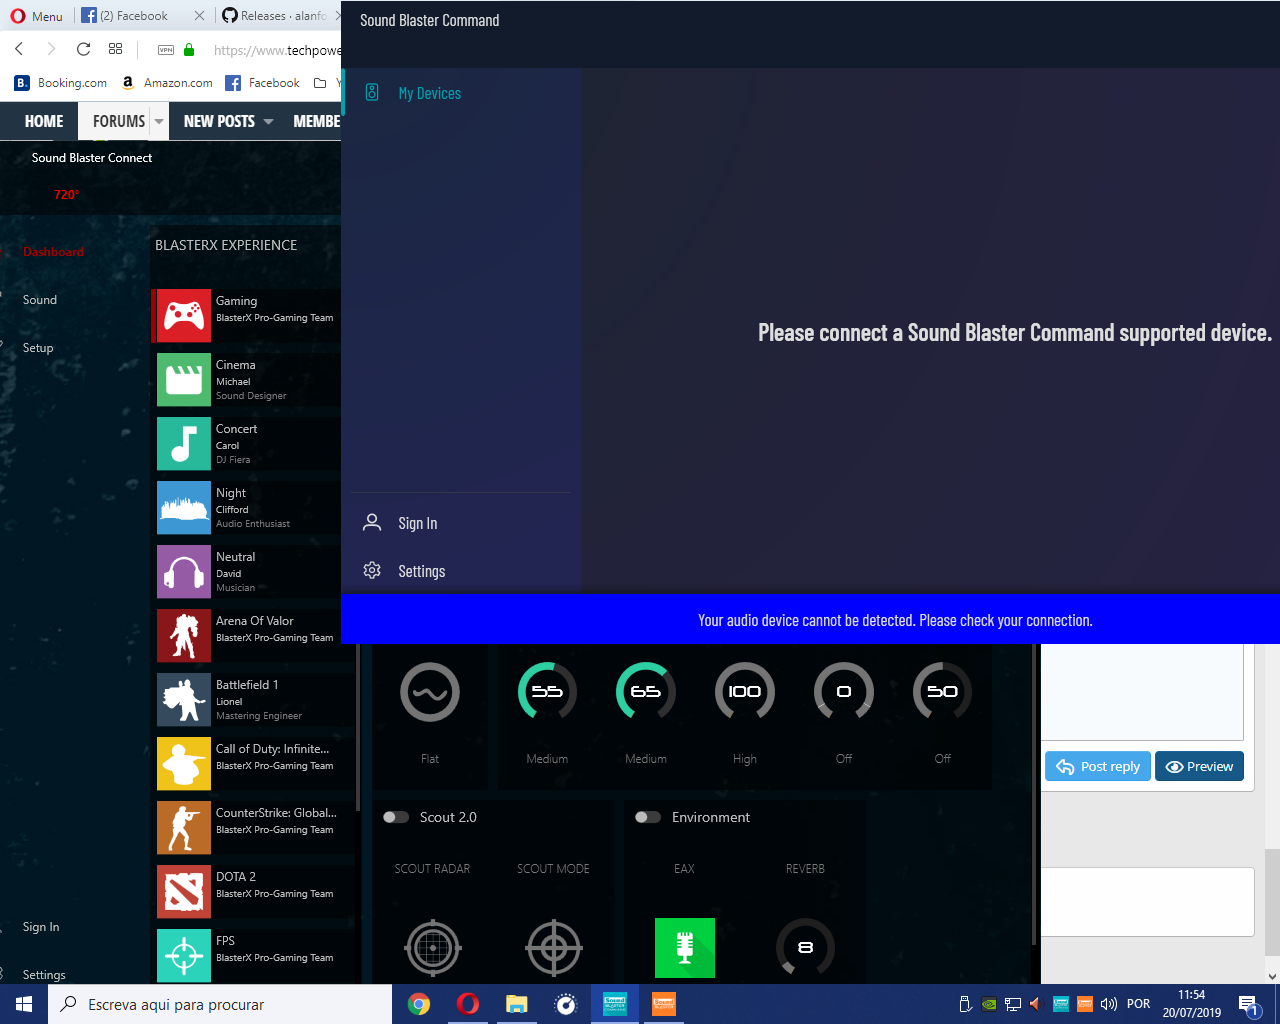Open My Devices in Sound Blaster Command

[x=430, y=93]
